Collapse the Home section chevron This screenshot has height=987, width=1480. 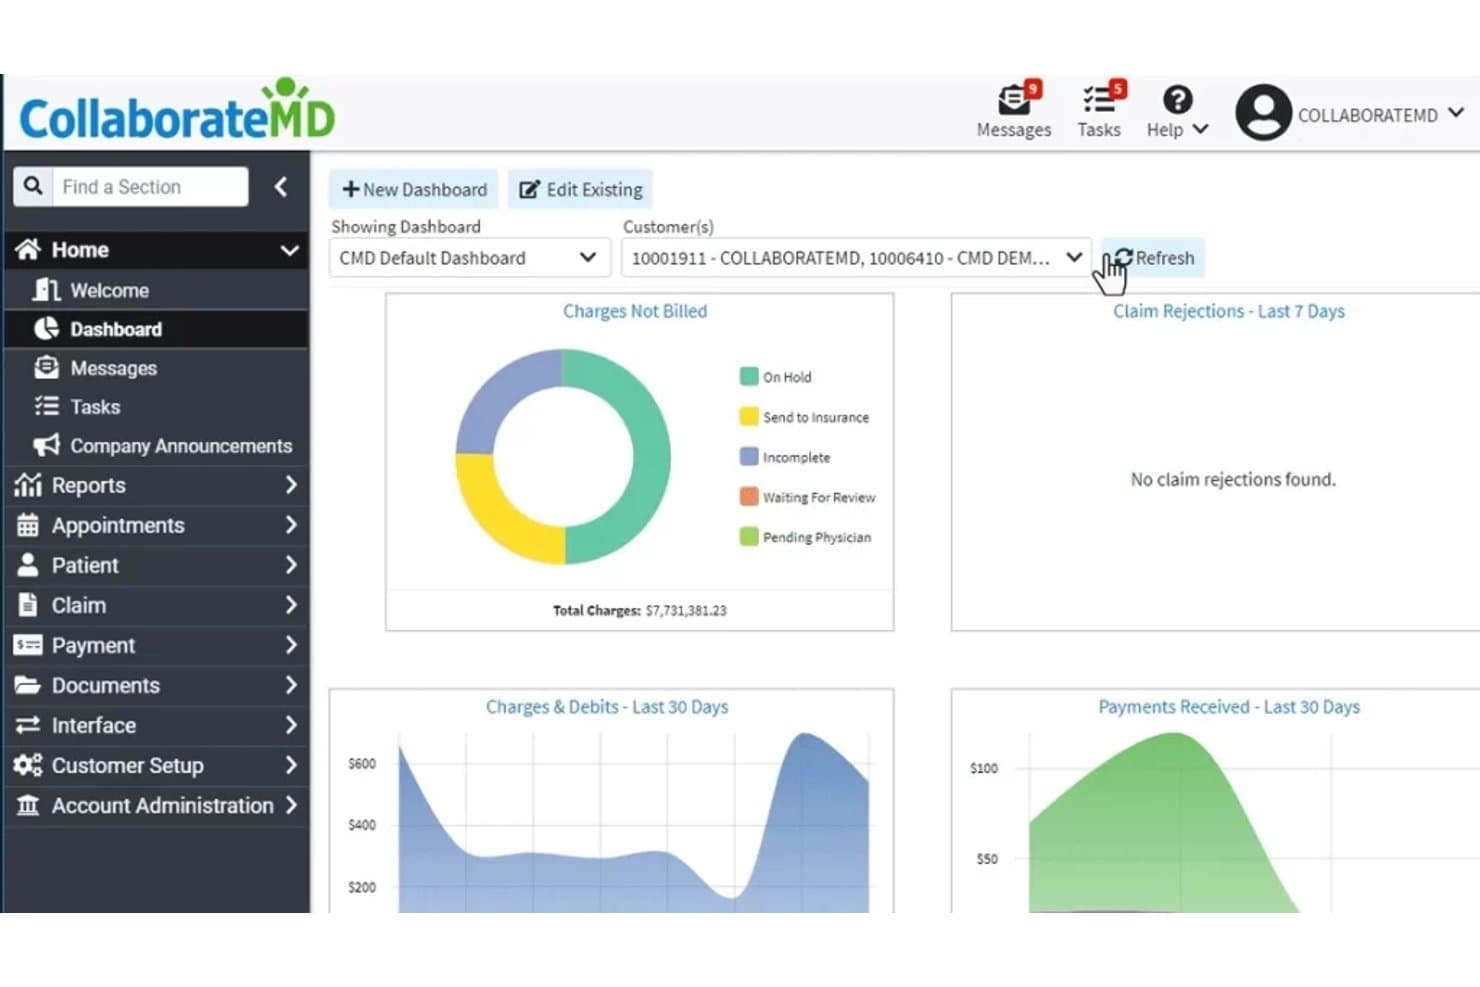coord(289,250)
